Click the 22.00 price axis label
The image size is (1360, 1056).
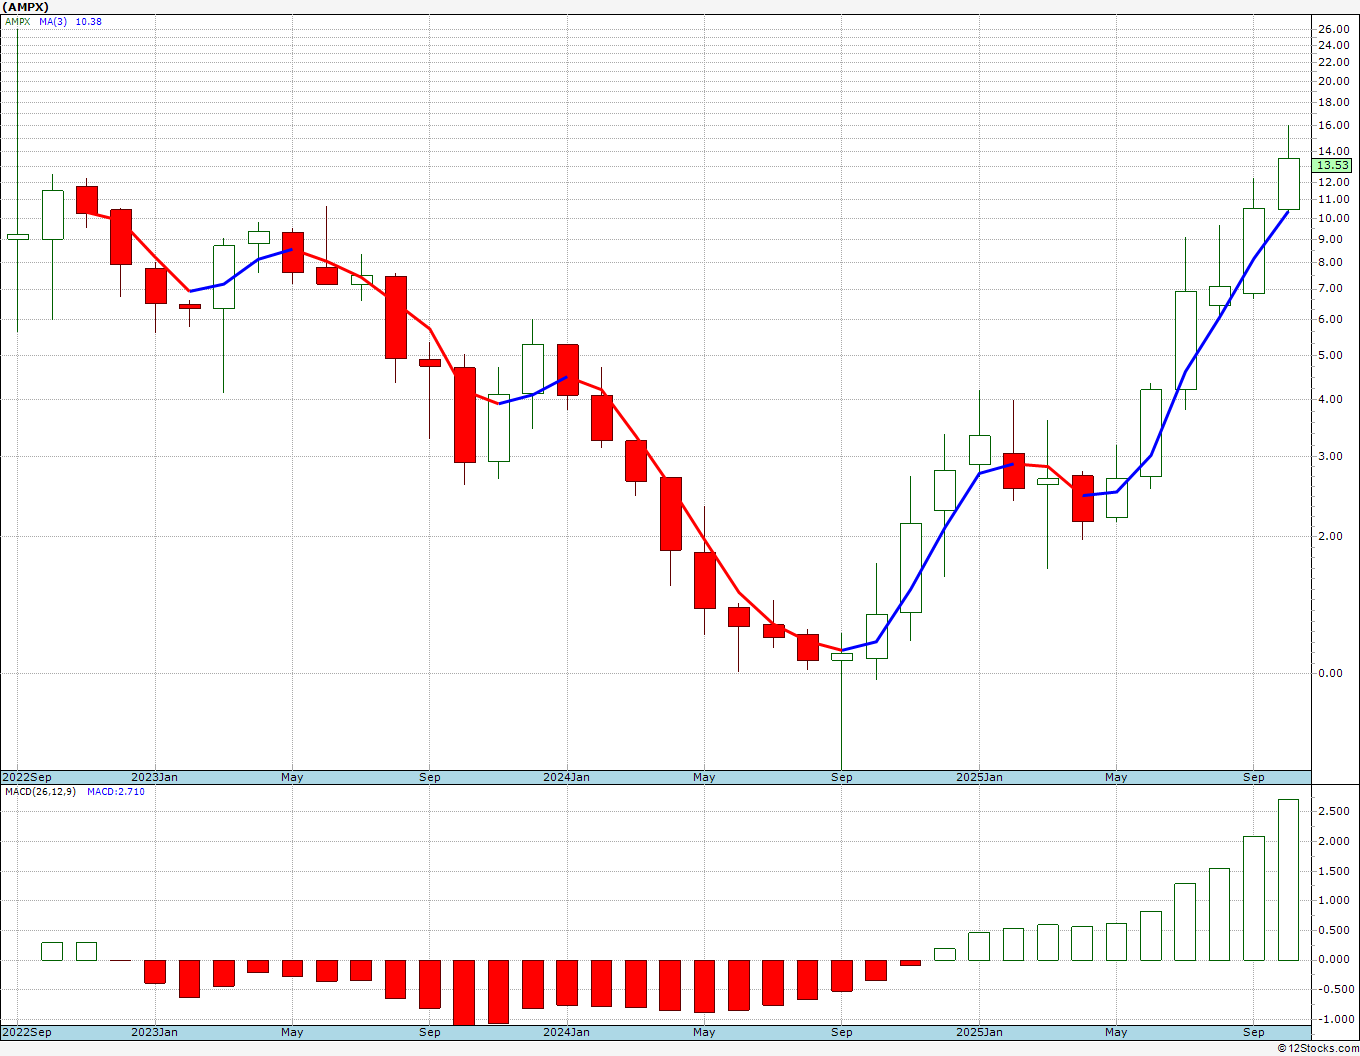click(1333, 62)
